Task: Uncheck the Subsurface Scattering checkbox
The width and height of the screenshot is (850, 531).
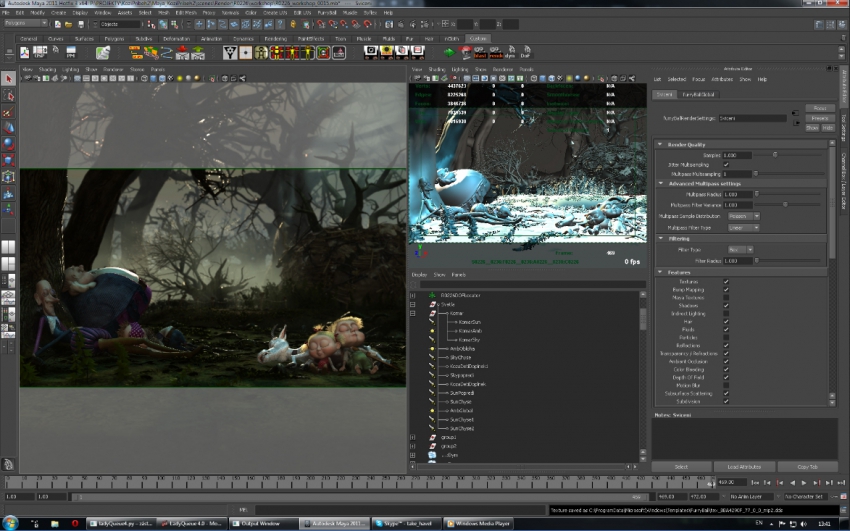Action: click(x=726, y=393)
